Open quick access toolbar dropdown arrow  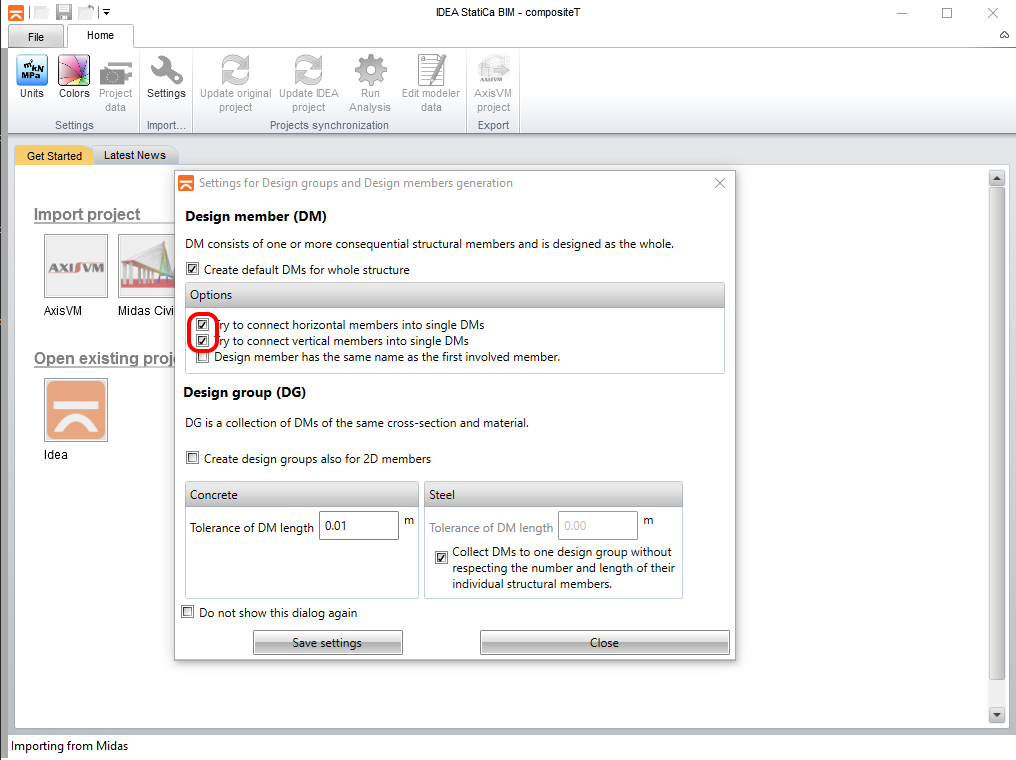click(107, 12)
